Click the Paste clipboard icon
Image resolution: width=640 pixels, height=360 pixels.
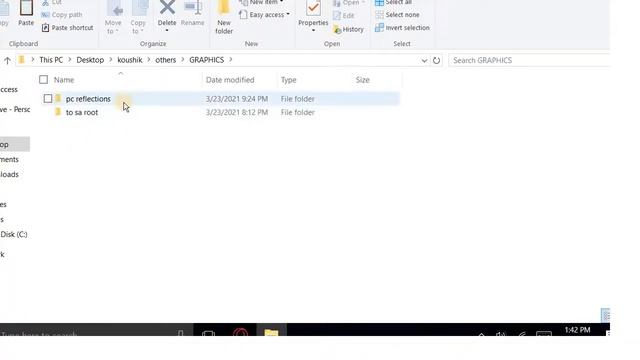tap(26, 8)
